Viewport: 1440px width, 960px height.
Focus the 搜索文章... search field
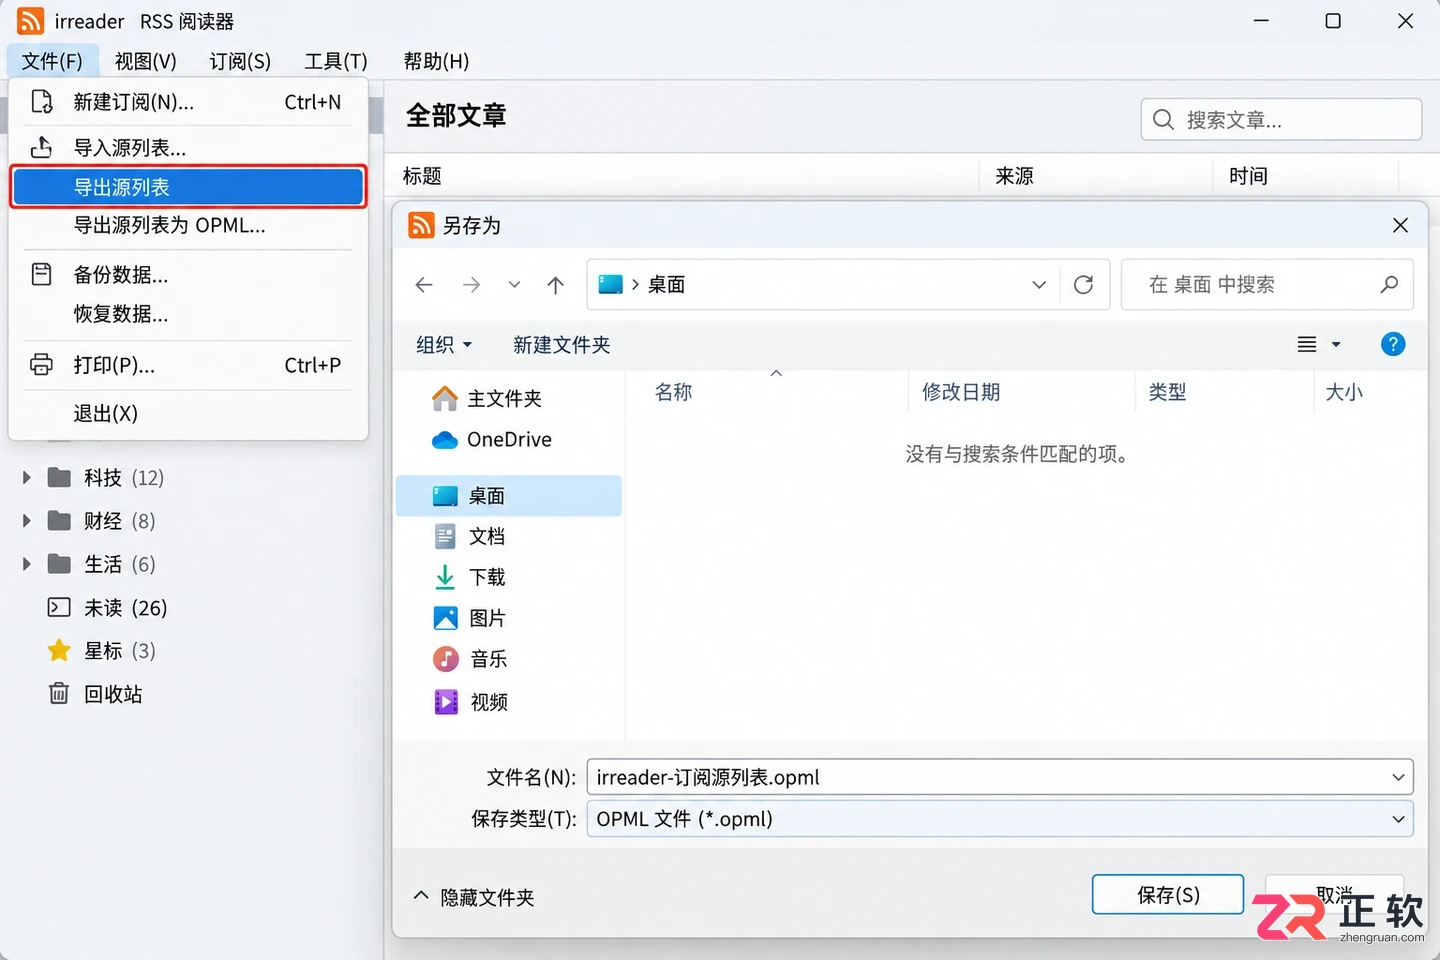tap(1281, 120)
